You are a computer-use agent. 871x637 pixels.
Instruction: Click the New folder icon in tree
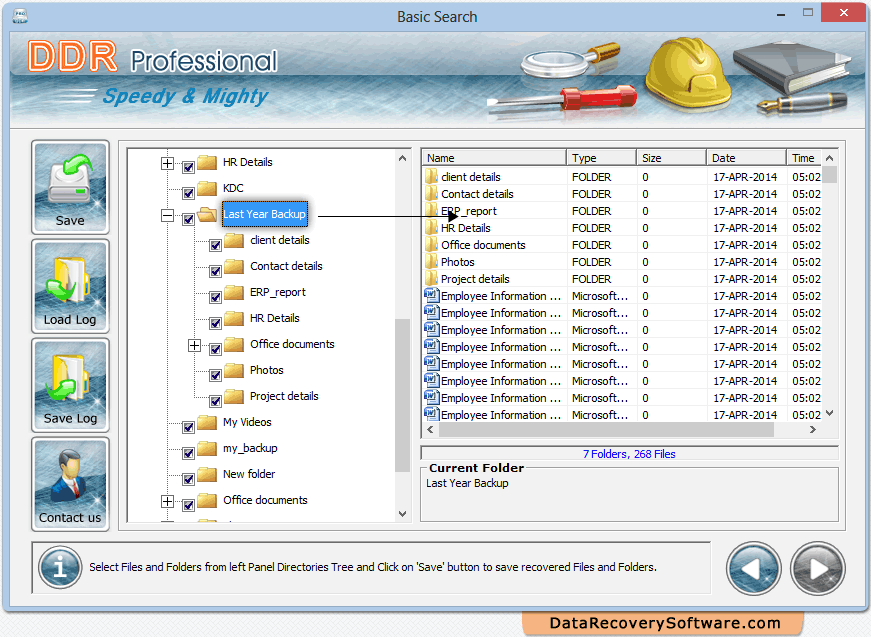(207, 474)
